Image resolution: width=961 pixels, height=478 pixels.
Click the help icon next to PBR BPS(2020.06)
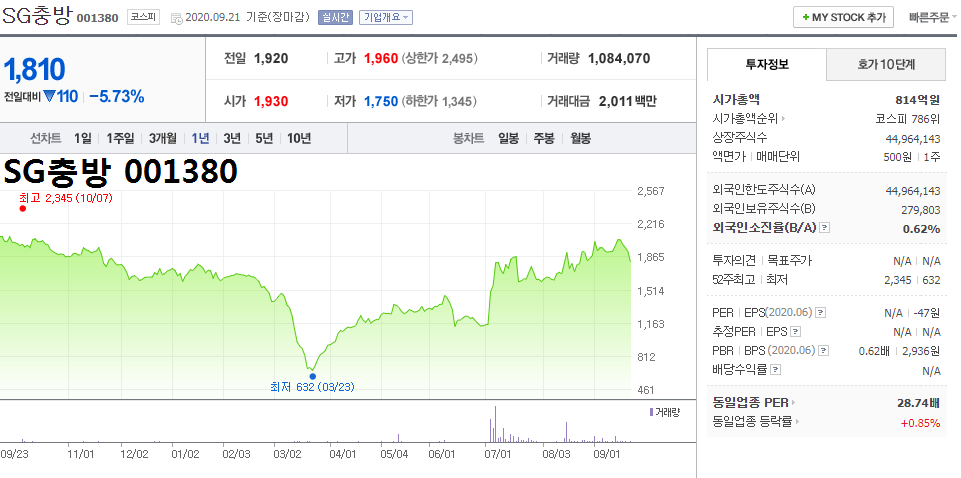click(824, 351)
